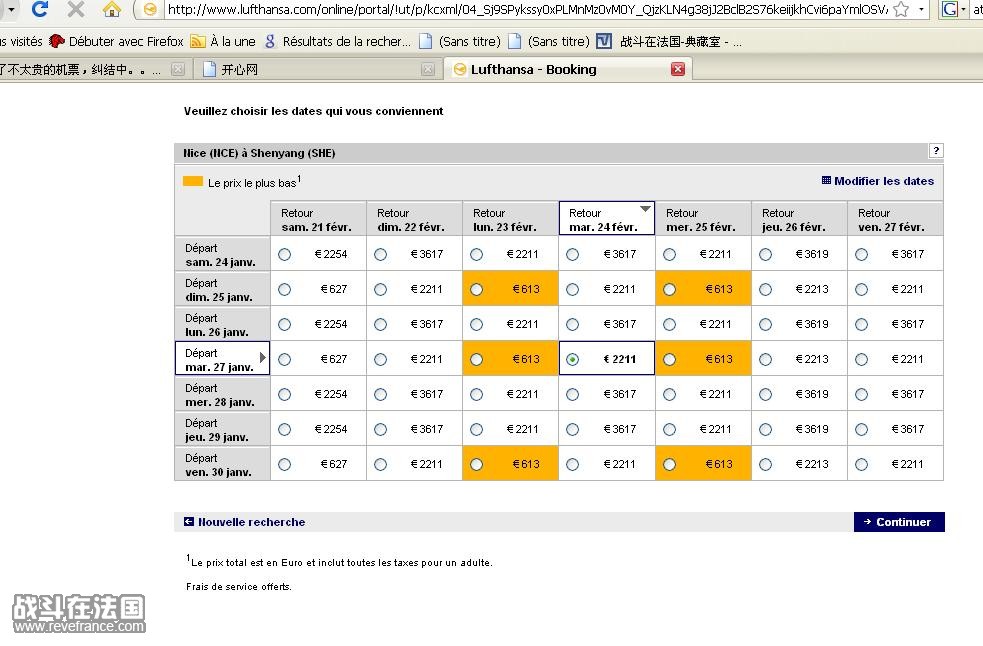The height and width of the screenshot is (646, 983).
Task: Click the stop loading X icon
Action: (76, 9)
